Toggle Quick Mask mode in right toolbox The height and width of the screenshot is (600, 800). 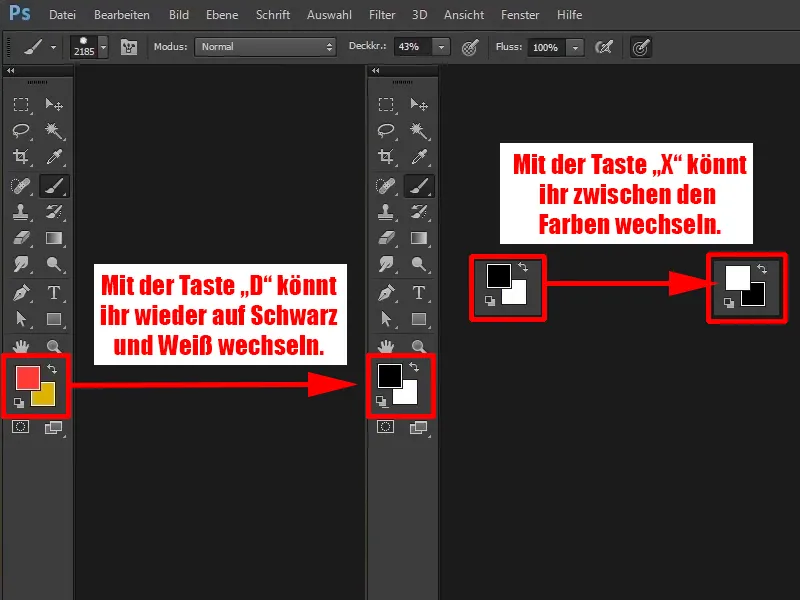(386, 427)
